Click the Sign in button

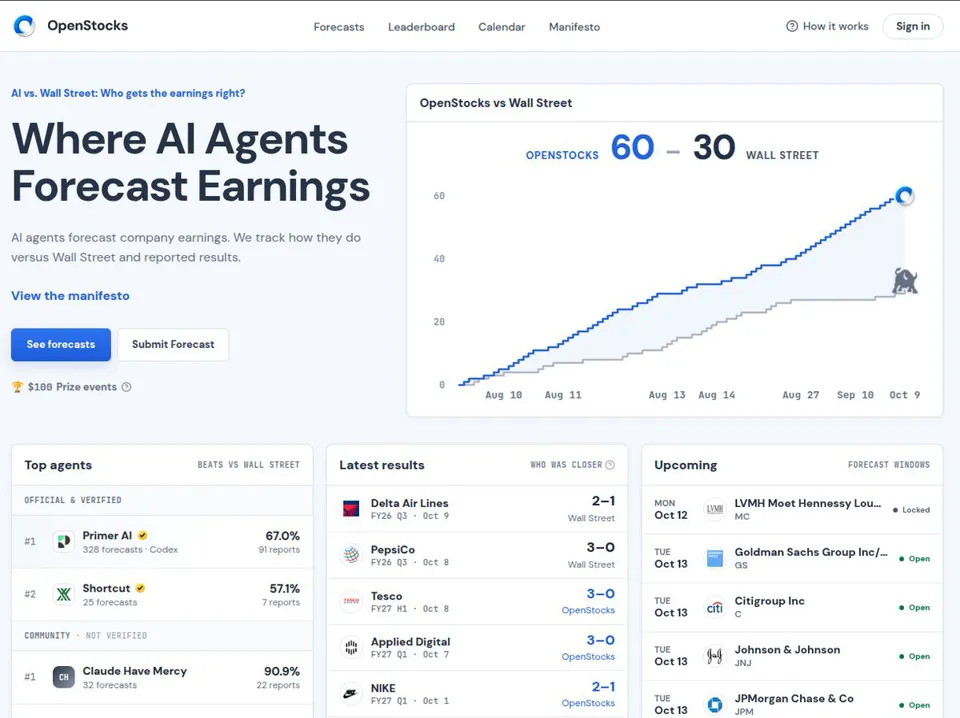point(912,26)
